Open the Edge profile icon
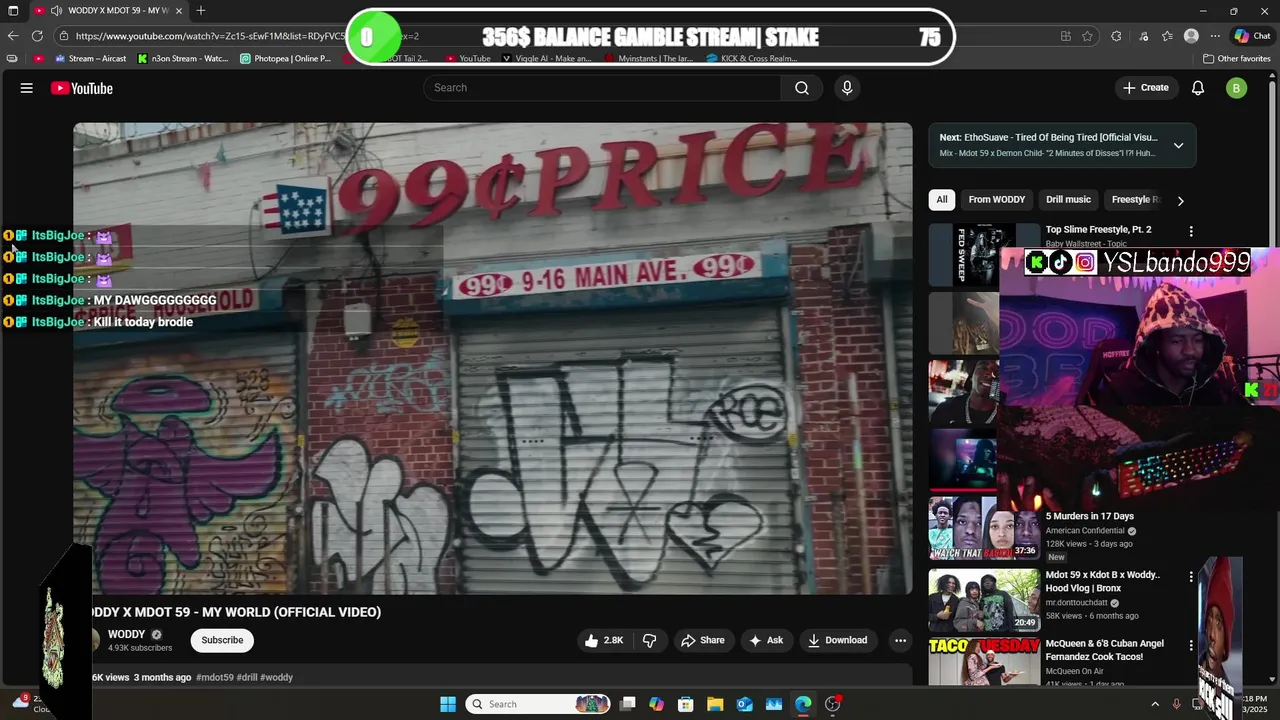The width and height of the screenshot is (1280, 720). click(1191, 36)
